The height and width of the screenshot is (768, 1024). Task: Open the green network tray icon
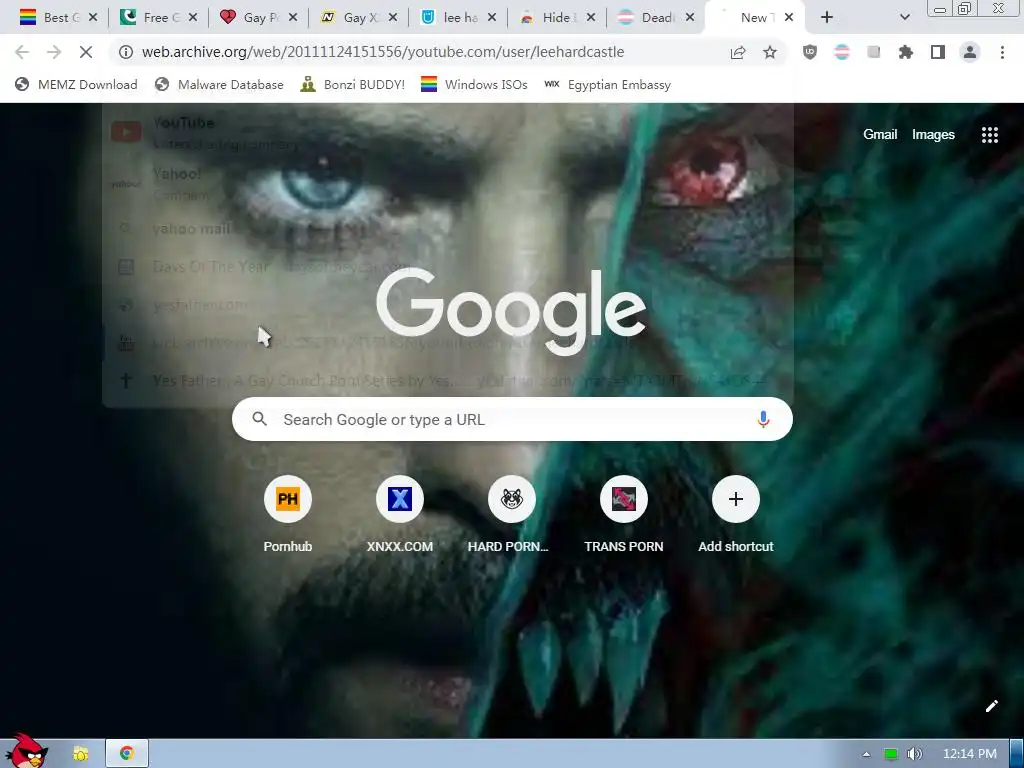[890, 754]
